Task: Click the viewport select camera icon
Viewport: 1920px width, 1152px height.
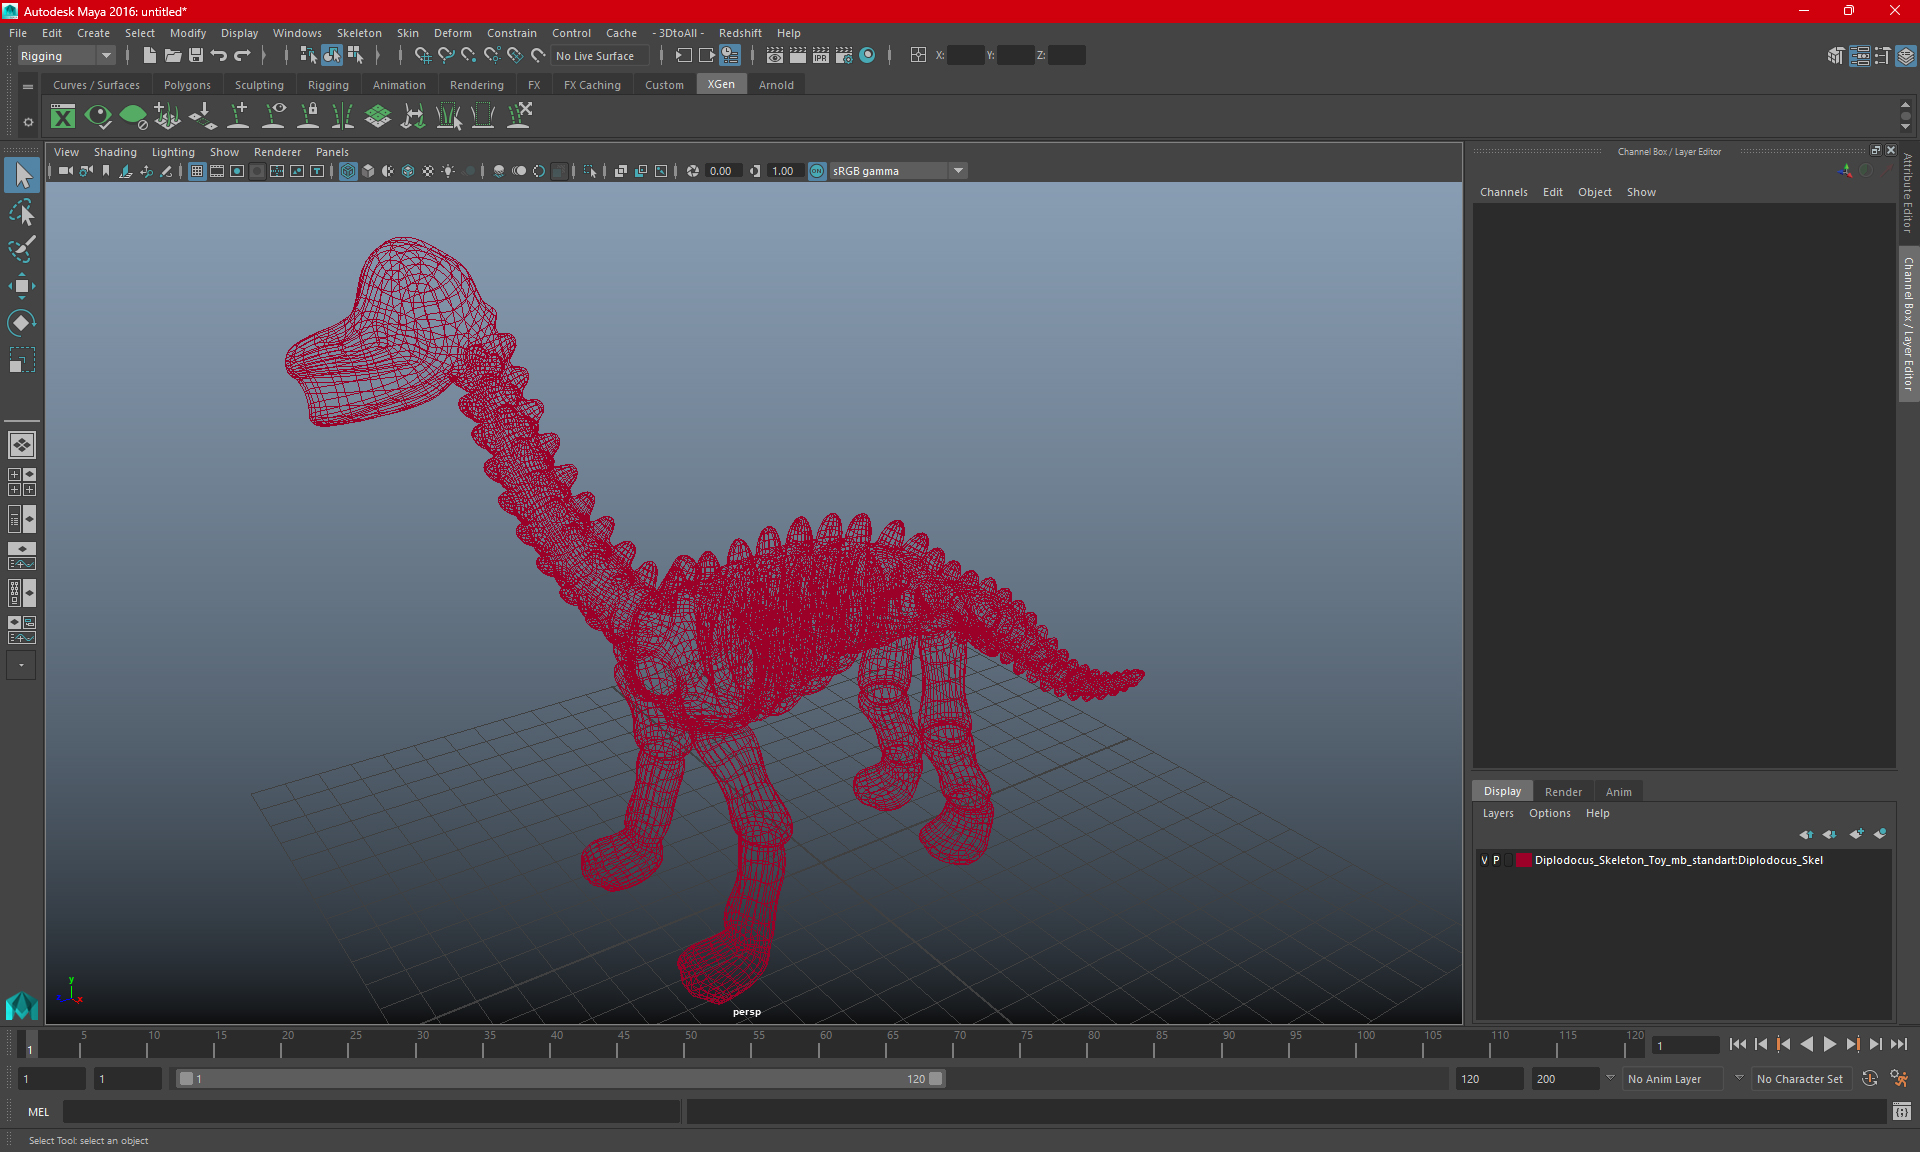Action: pyautogui.click(x=65, y=171)
